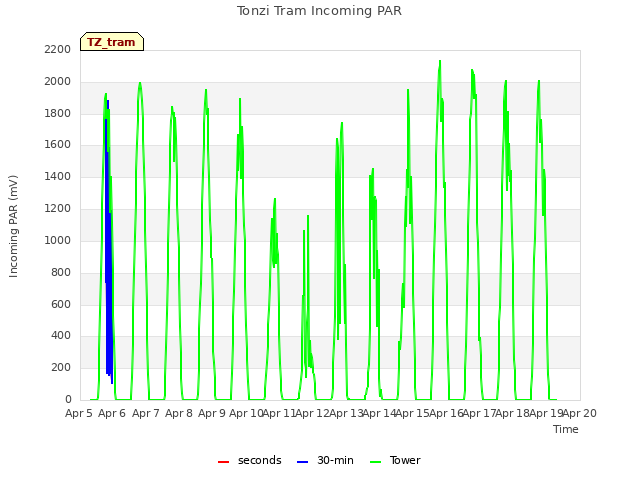This screenshot has height=480, width=640.
Task: Click the red seconds legend swatch
Action: [x=223, y=462]
